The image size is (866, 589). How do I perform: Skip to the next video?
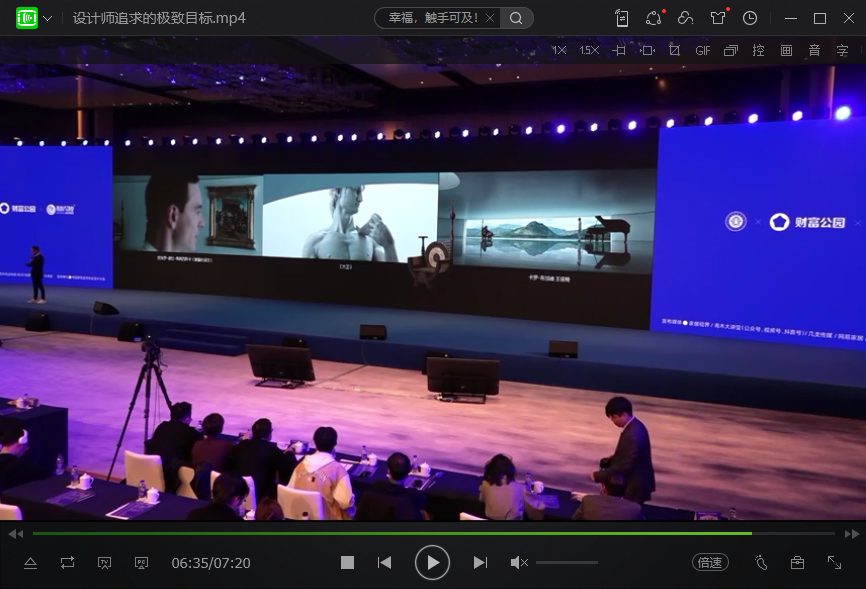point(480,563)
